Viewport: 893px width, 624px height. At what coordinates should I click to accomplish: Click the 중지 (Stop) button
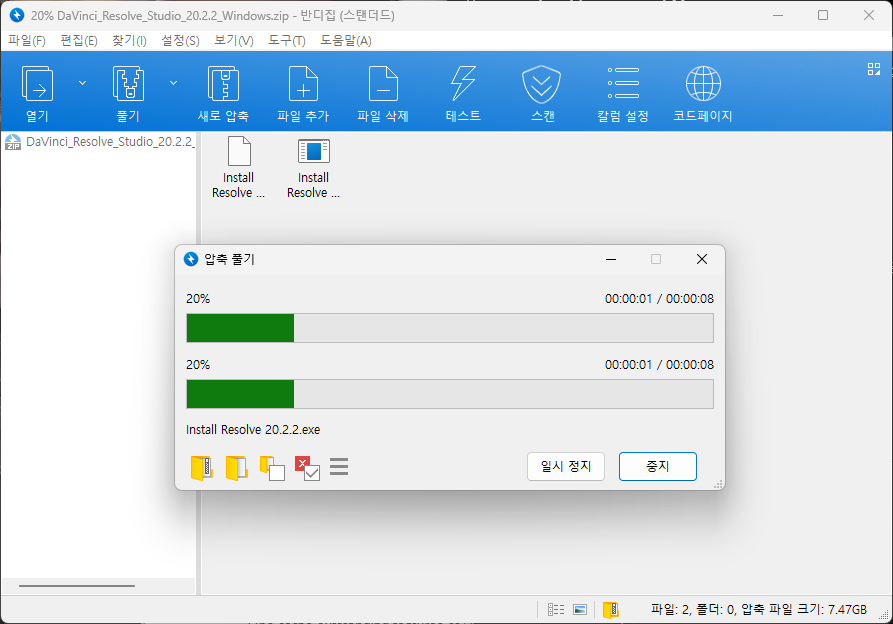[658, 466]
